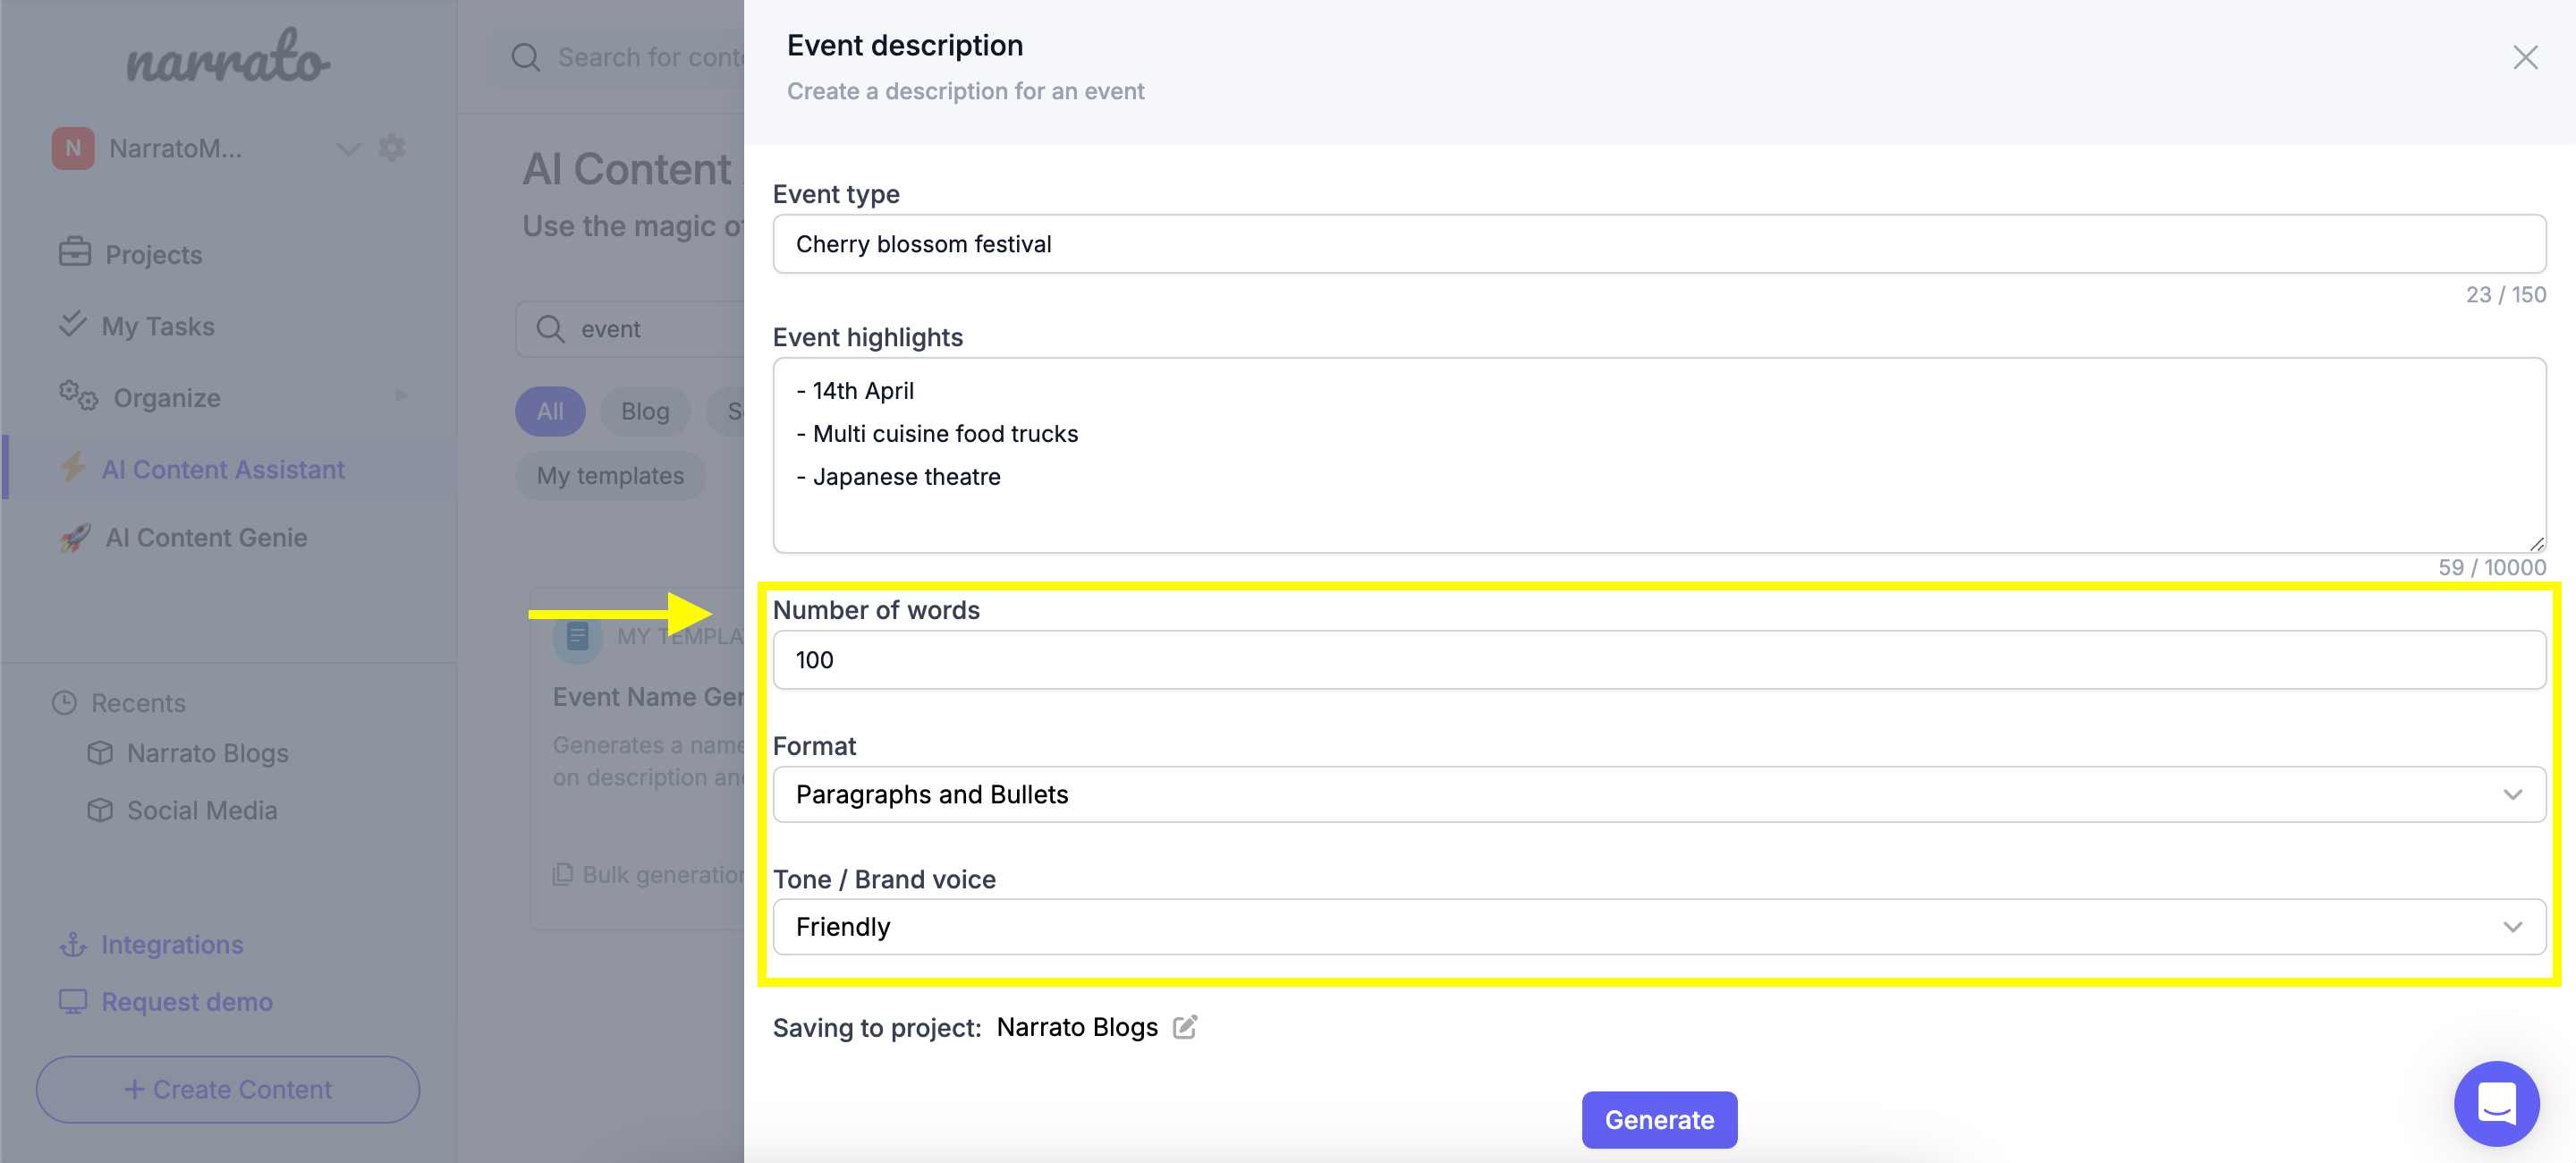
Task: Click the Narrato Blogs cube icon
Action: coord(100,753)
